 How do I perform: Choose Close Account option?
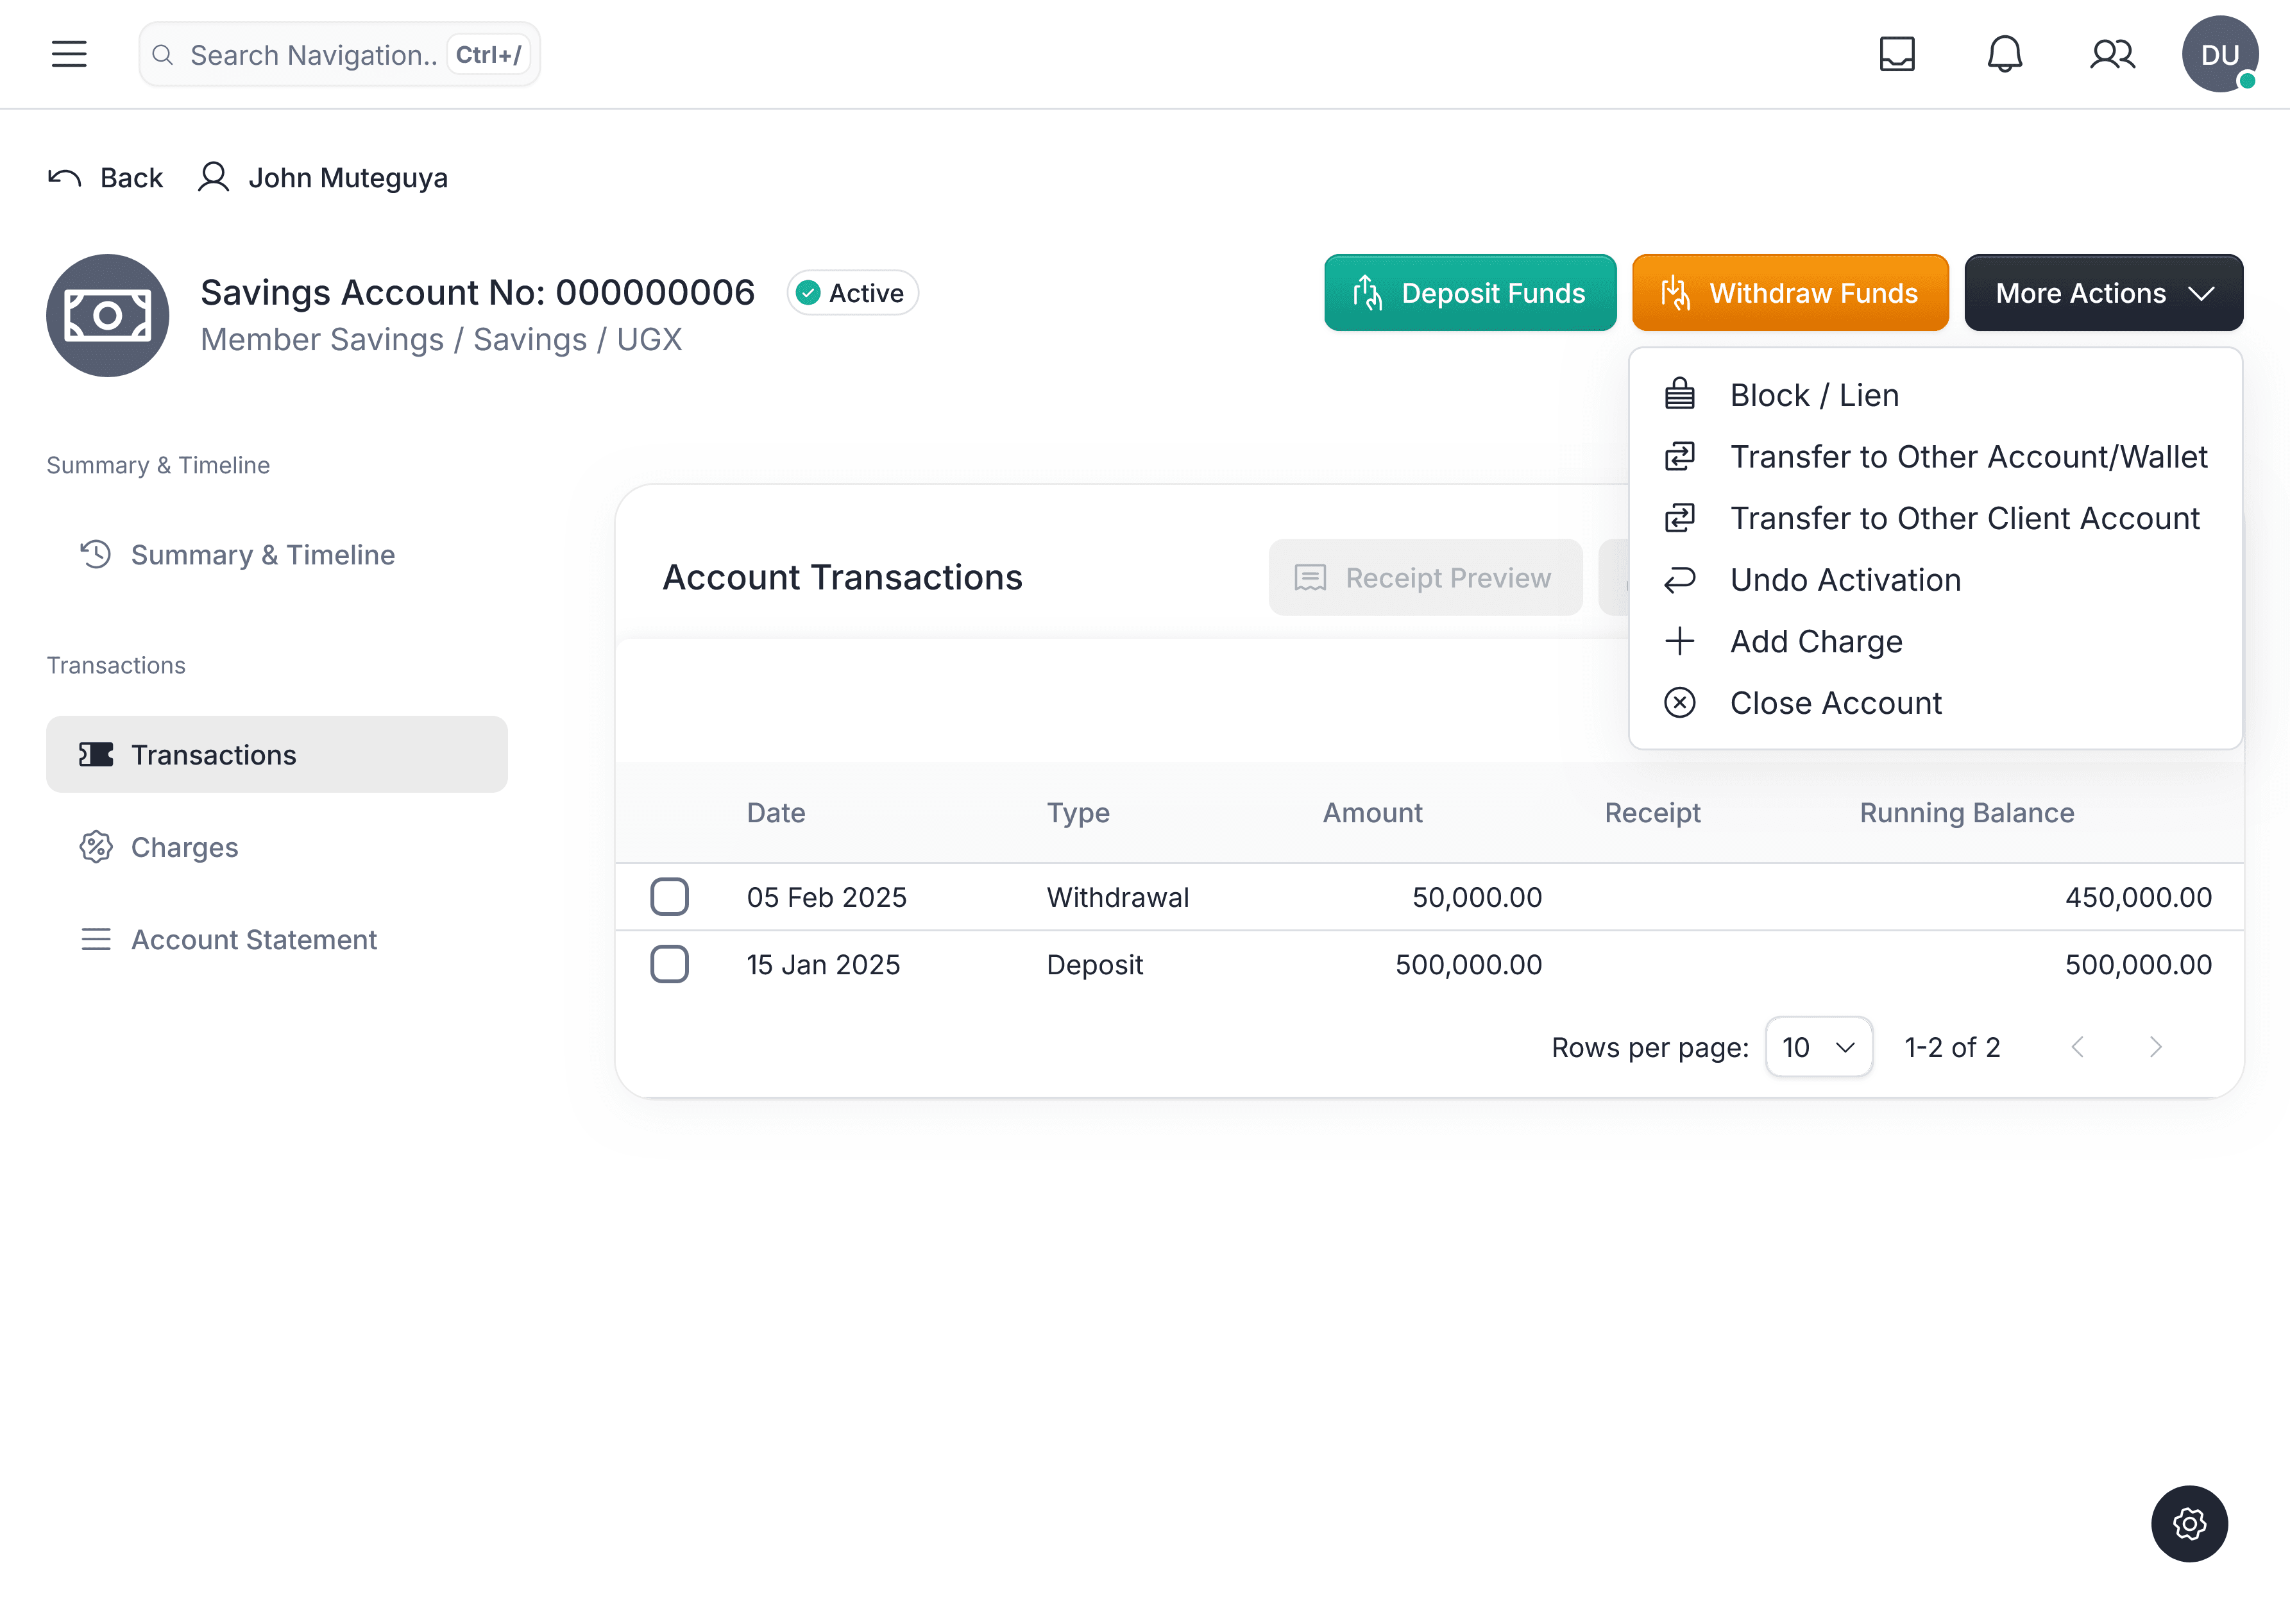pyautogui.click(x=1835, y=703)
